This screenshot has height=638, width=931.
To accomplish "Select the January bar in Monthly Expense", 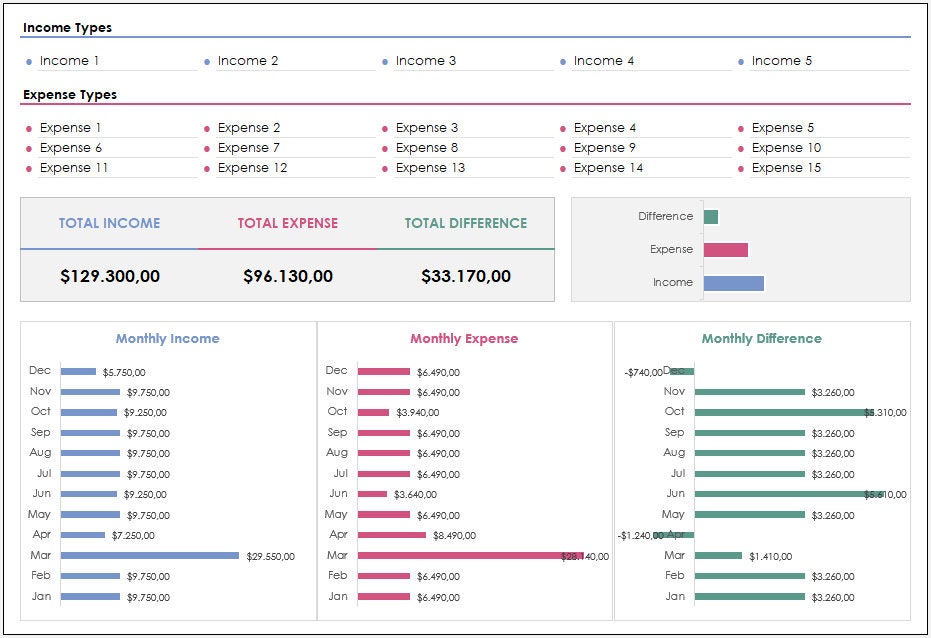I will [x=384, y=596].
